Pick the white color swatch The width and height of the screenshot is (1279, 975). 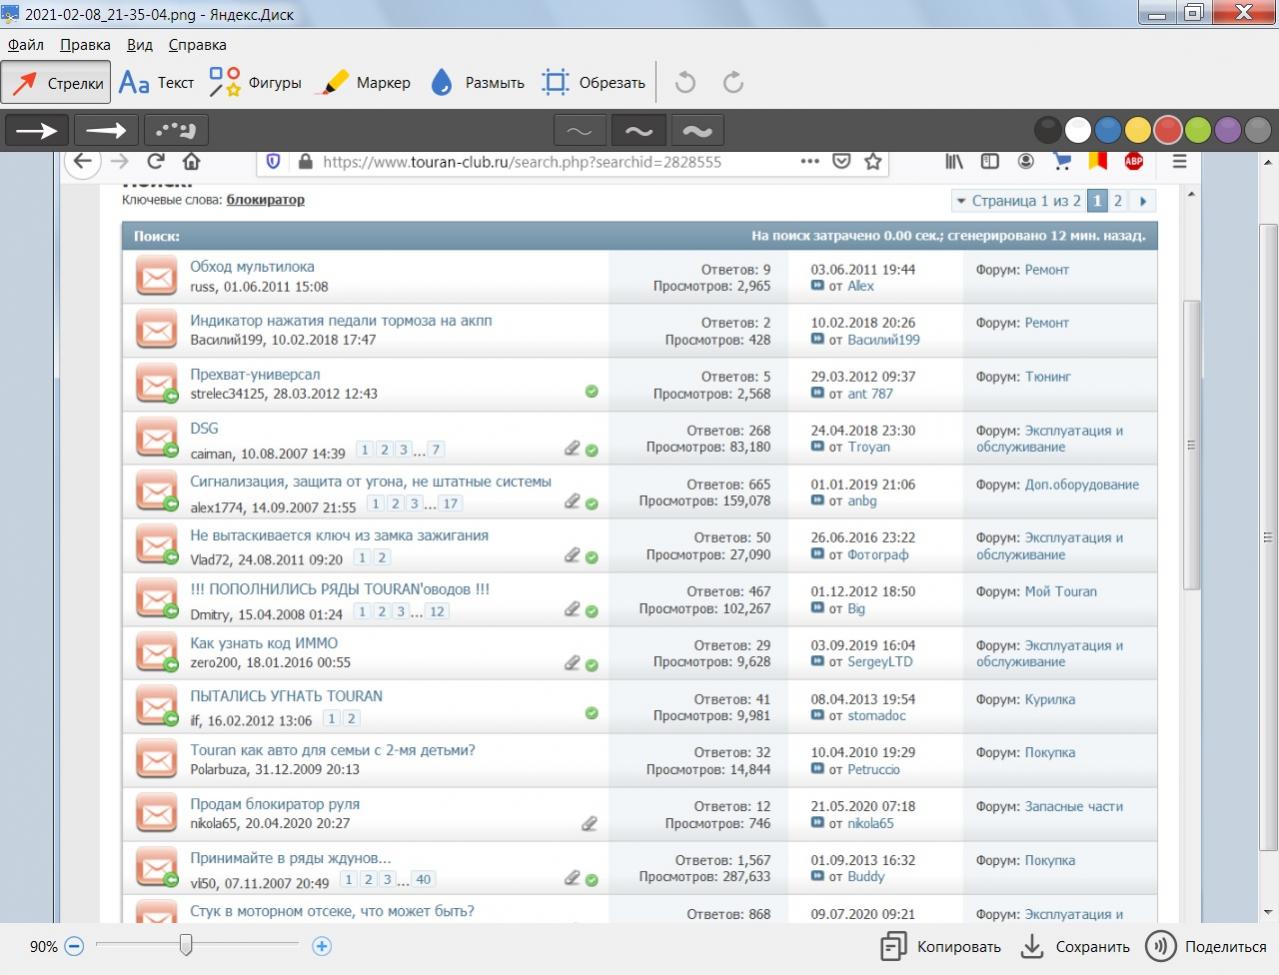[1077, 130]
